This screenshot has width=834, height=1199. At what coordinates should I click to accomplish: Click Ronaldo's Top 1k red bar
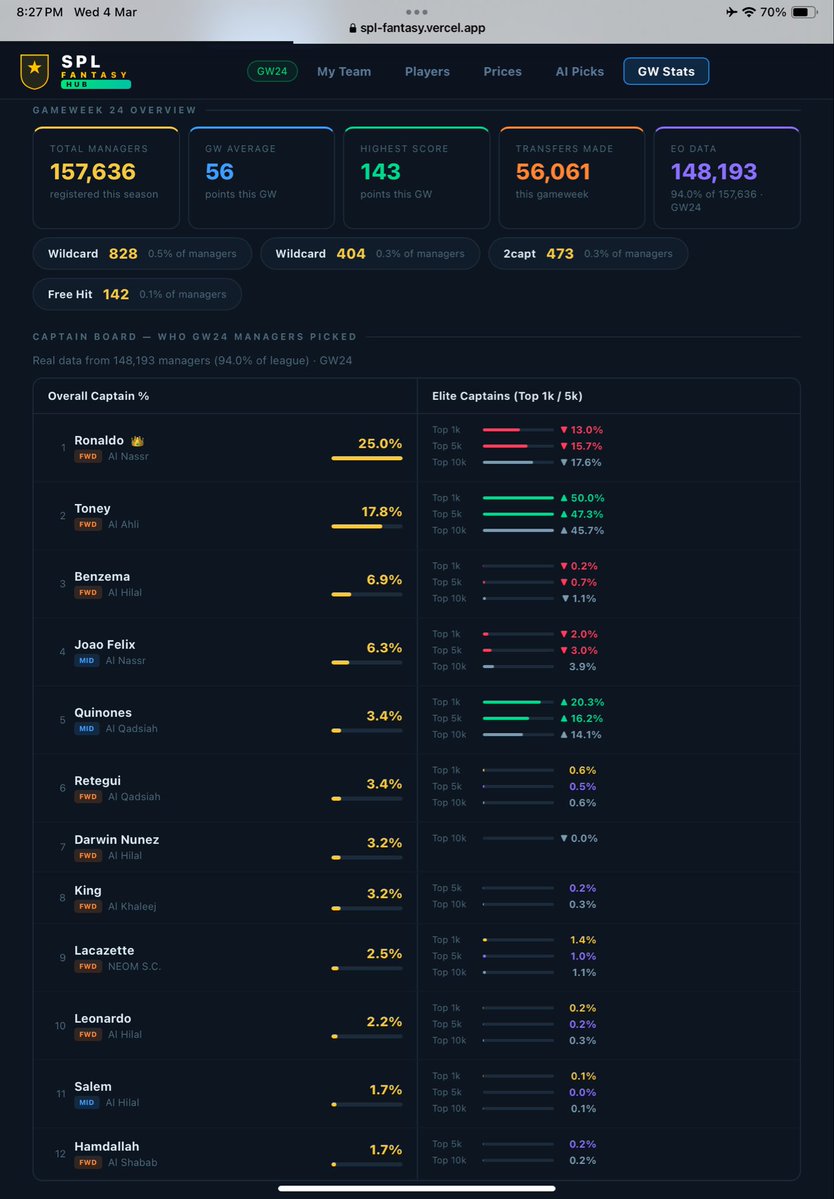point(518,430)
